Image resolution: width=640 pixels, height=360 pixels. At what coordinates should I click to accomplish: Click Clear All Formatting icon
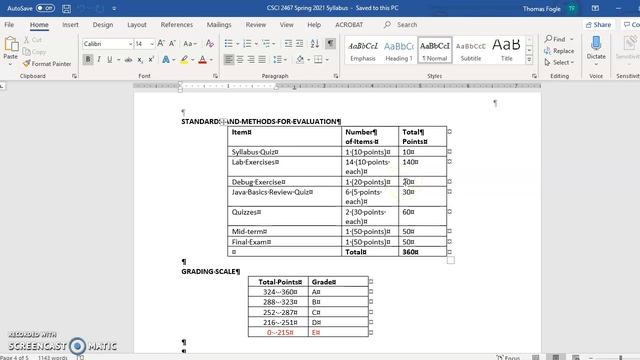pos(210,43)
